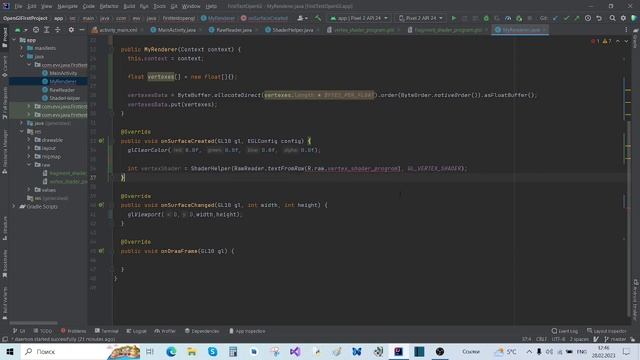Image resolution: width=640 pixels, height=360 pixels.
Task: Open the Terminal tool window
Action: point(107,331)
